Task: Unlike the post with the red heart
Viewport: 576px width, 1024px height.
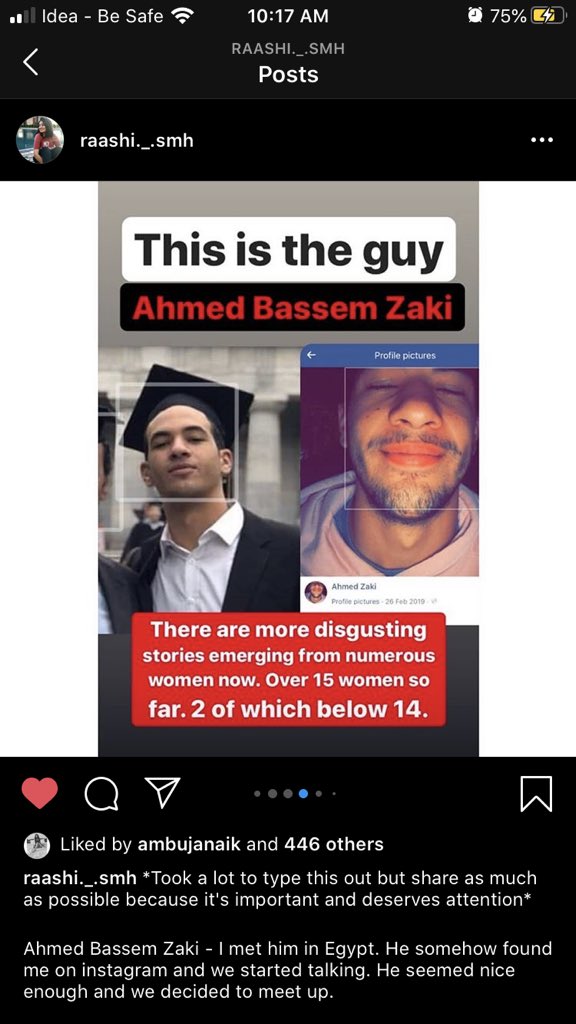Action: pyautogui.click(x=40, y=793)
